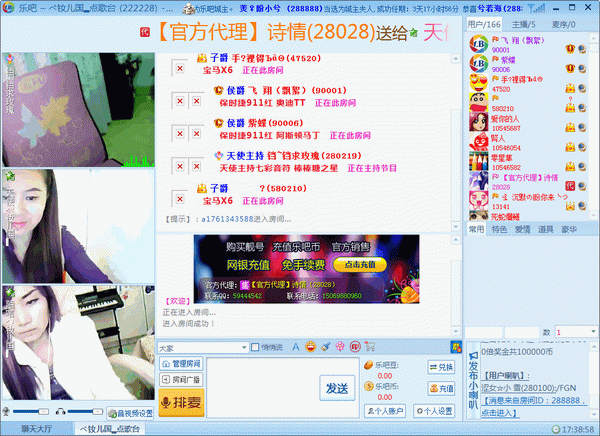
Task: Open the 大家 recipient dropdown
Action: (244, 348)
